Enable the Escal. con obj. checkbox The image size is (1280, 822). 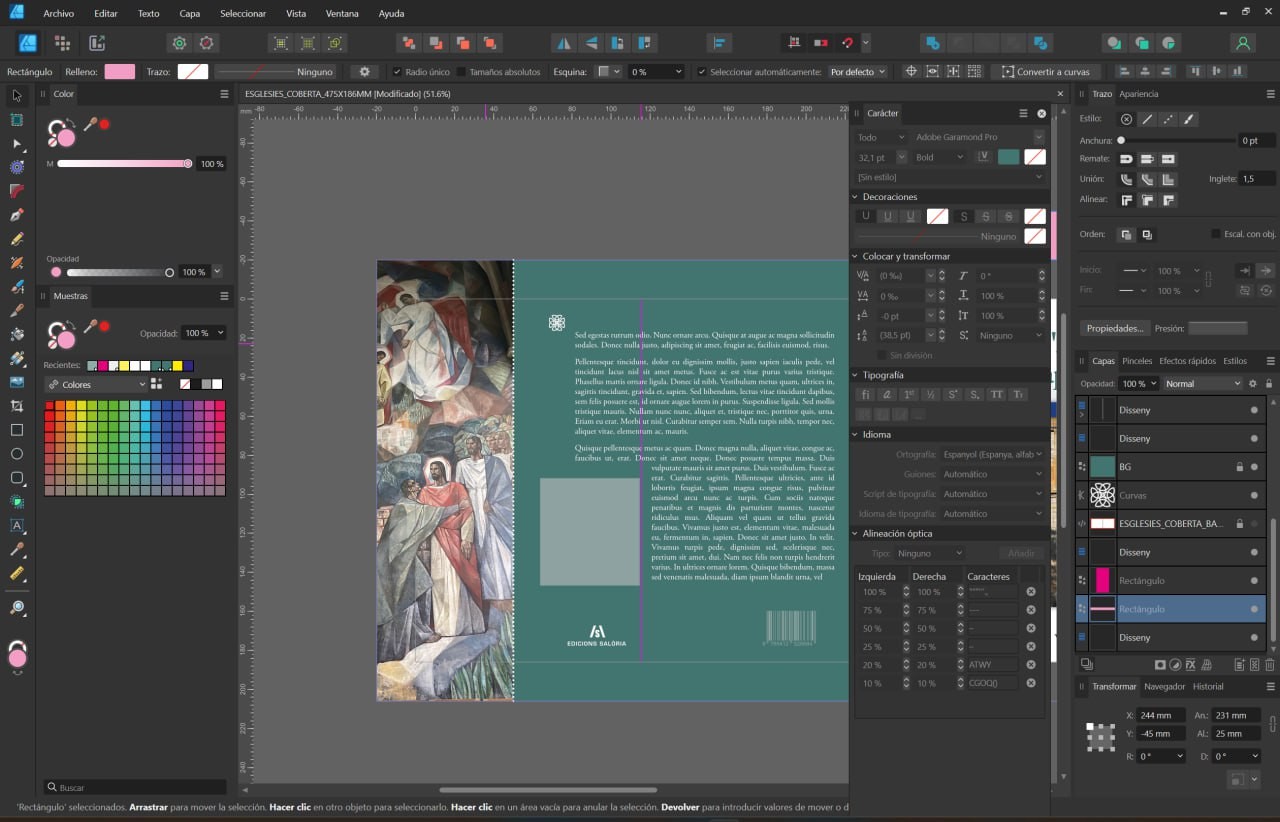point(1215,234)
